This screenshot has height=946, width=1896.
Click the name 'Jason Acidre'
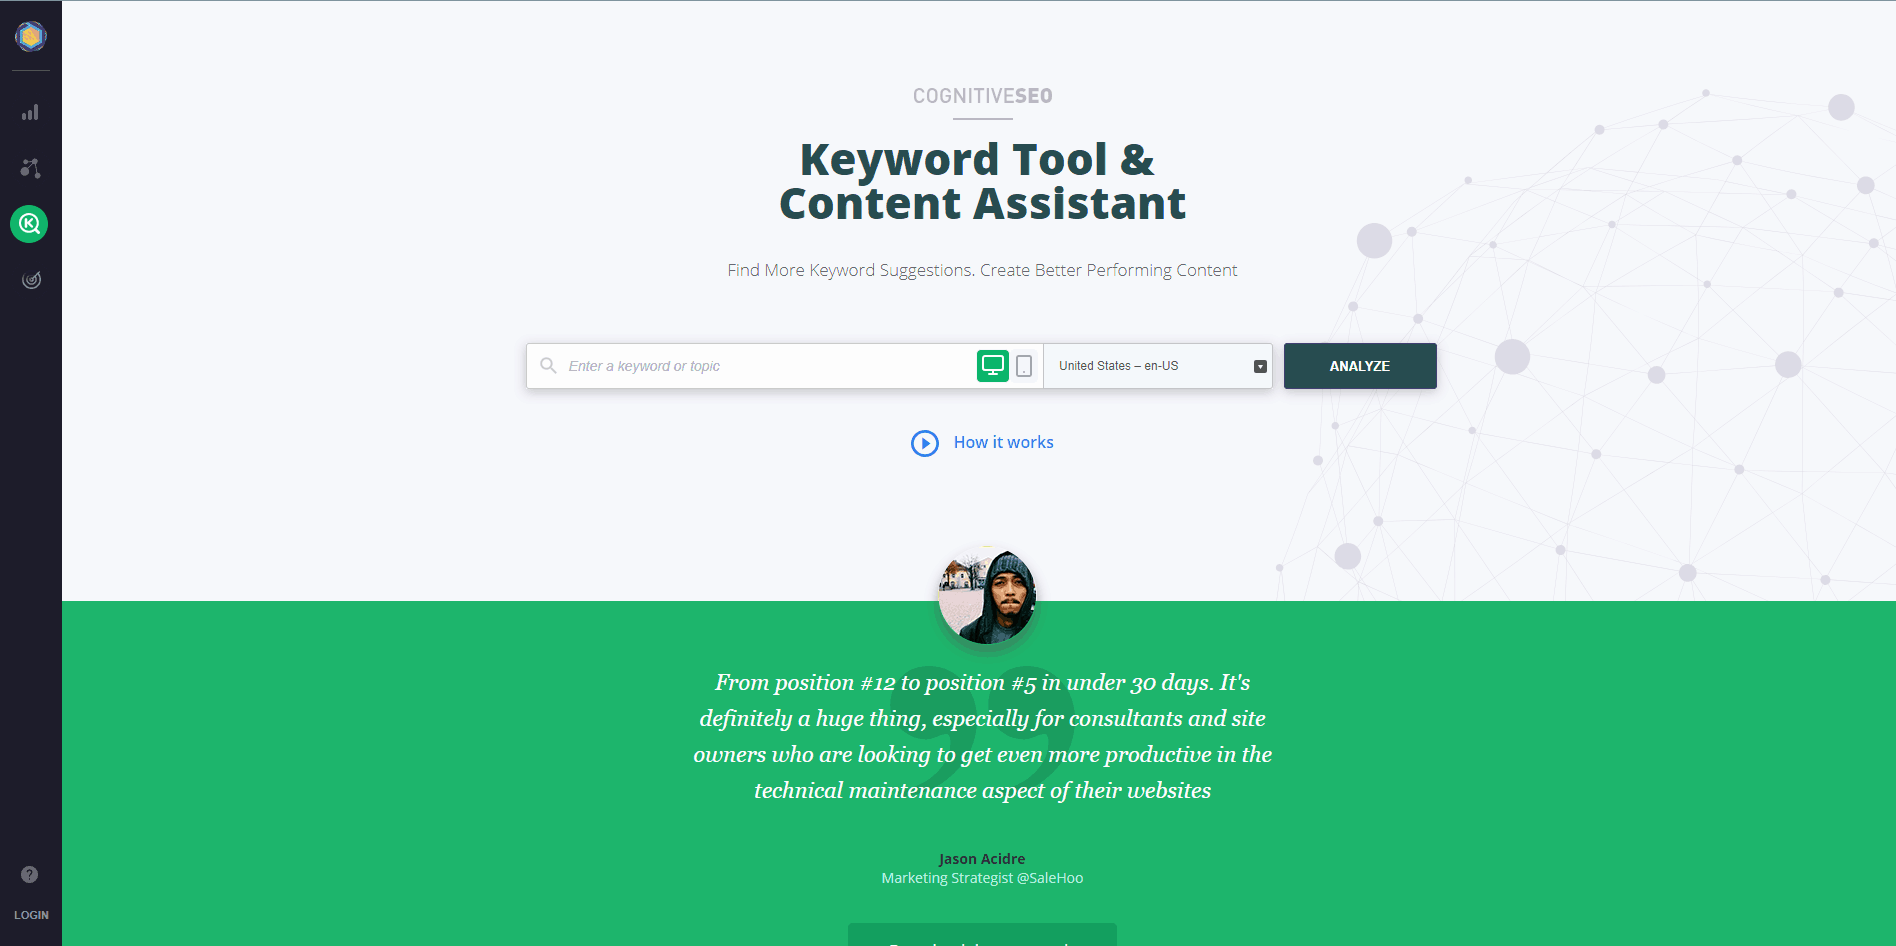982,859
